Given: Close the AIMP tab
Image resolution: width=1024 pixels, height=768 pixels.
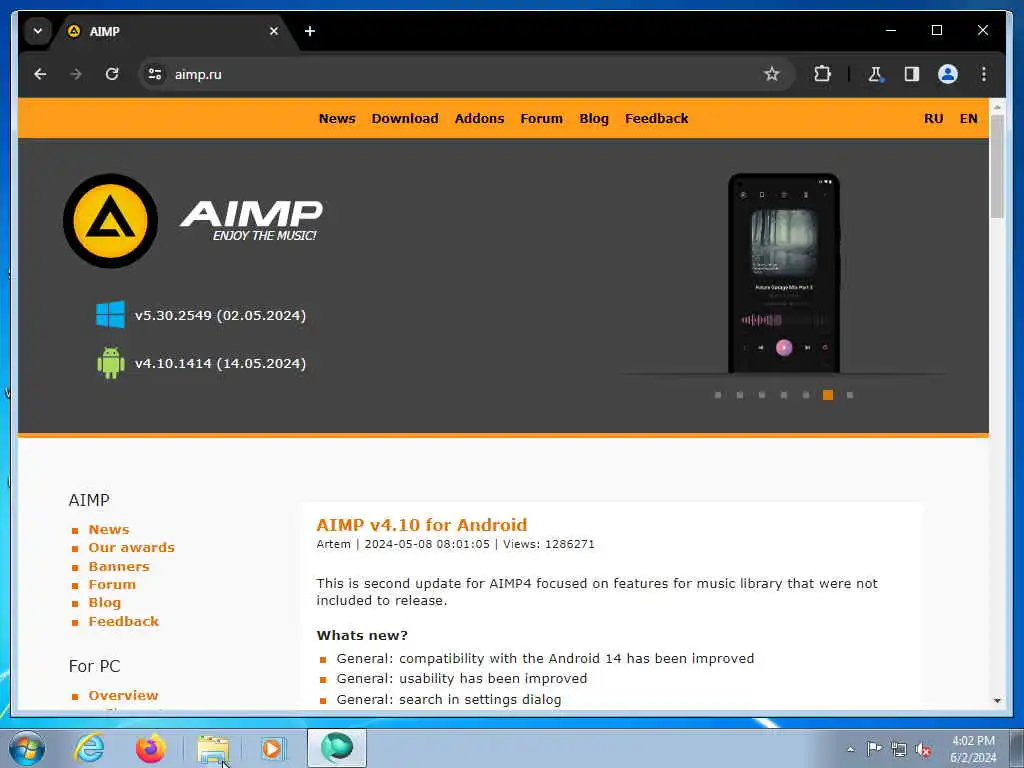Looking at the screenshot, I should point(274,31).
